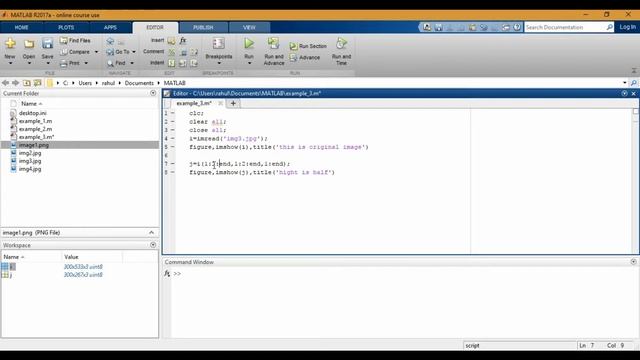Open the Print dropdown arrow
Image resolution: width=640 pixels, height=360 pixels.
(x=86, y=63)
